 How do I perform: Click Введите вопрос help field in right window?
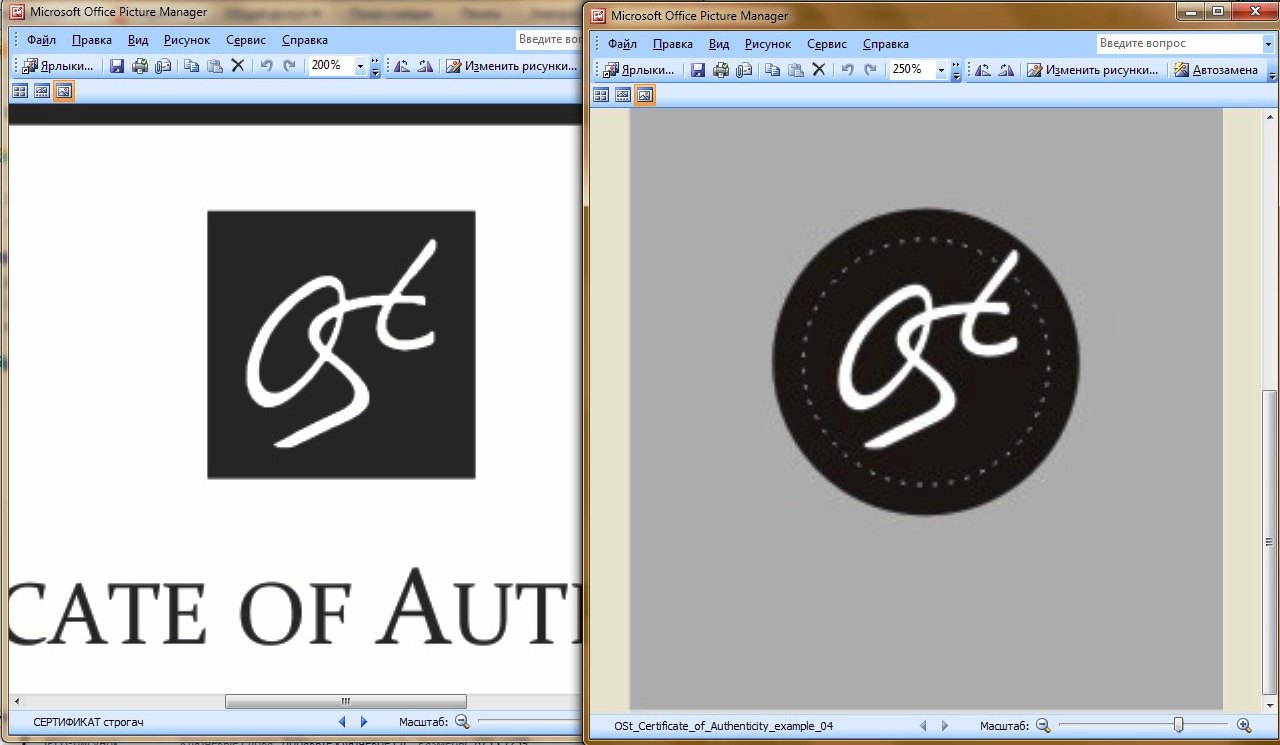(1178, 44)
